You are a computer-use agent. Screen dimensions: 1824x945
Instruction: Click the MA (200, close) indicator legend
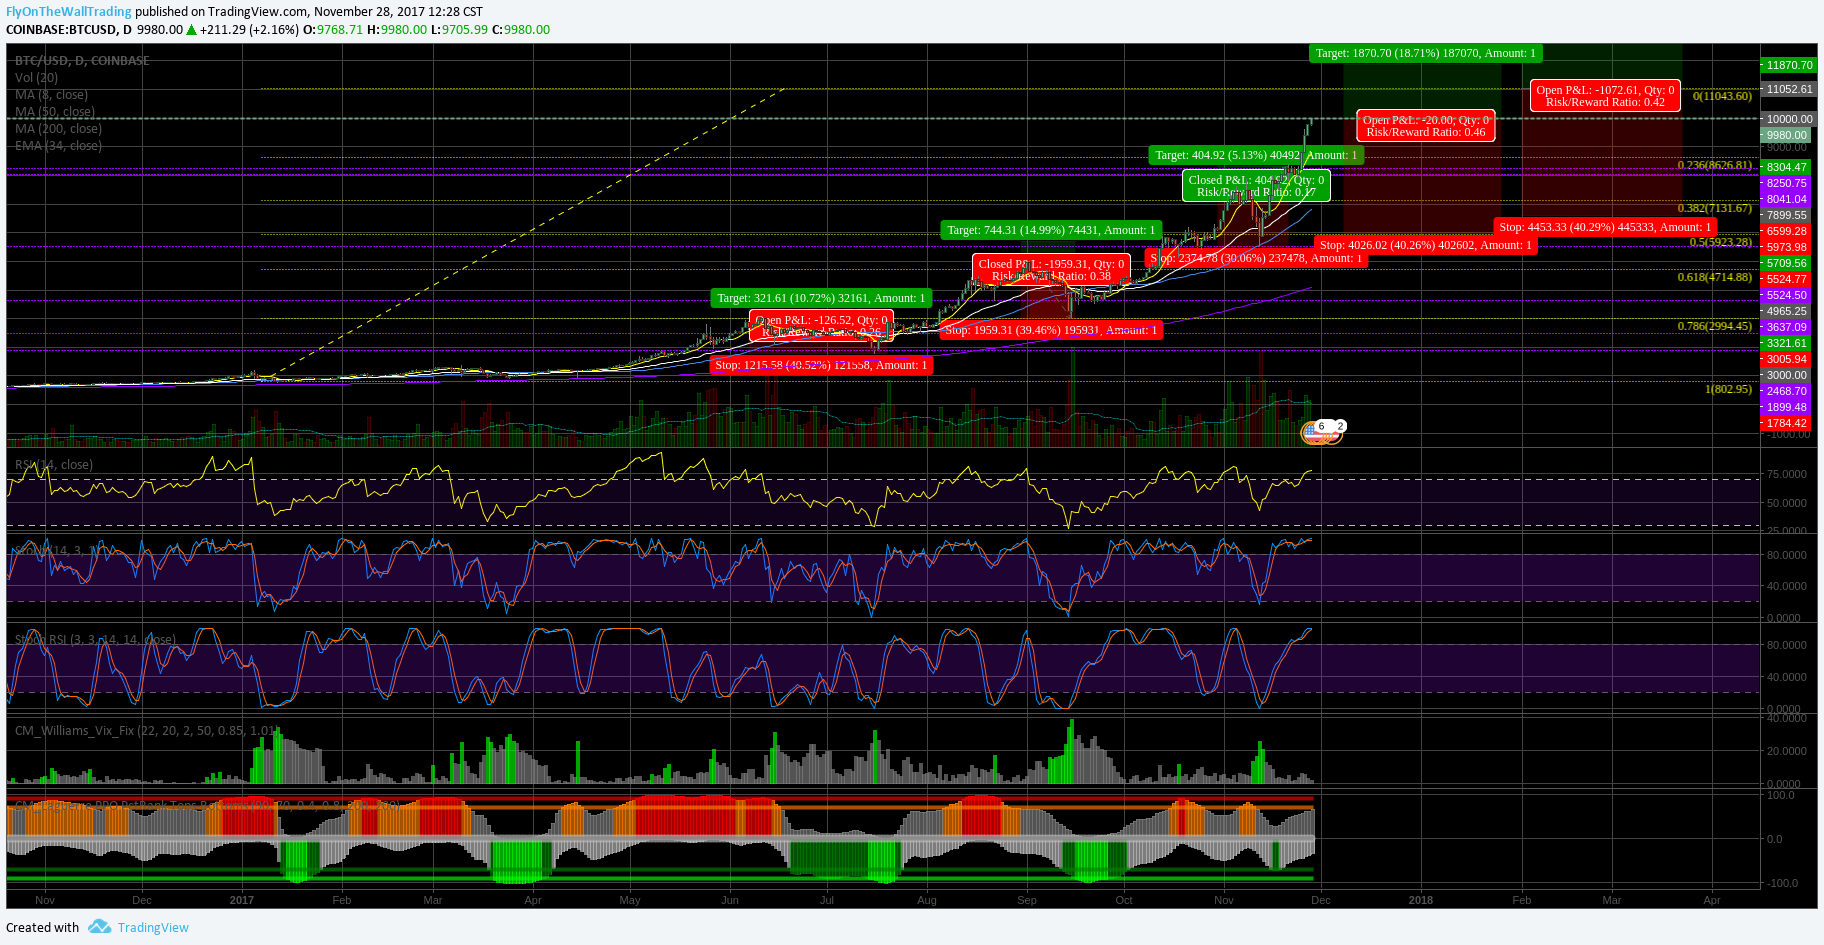(58, 128)
